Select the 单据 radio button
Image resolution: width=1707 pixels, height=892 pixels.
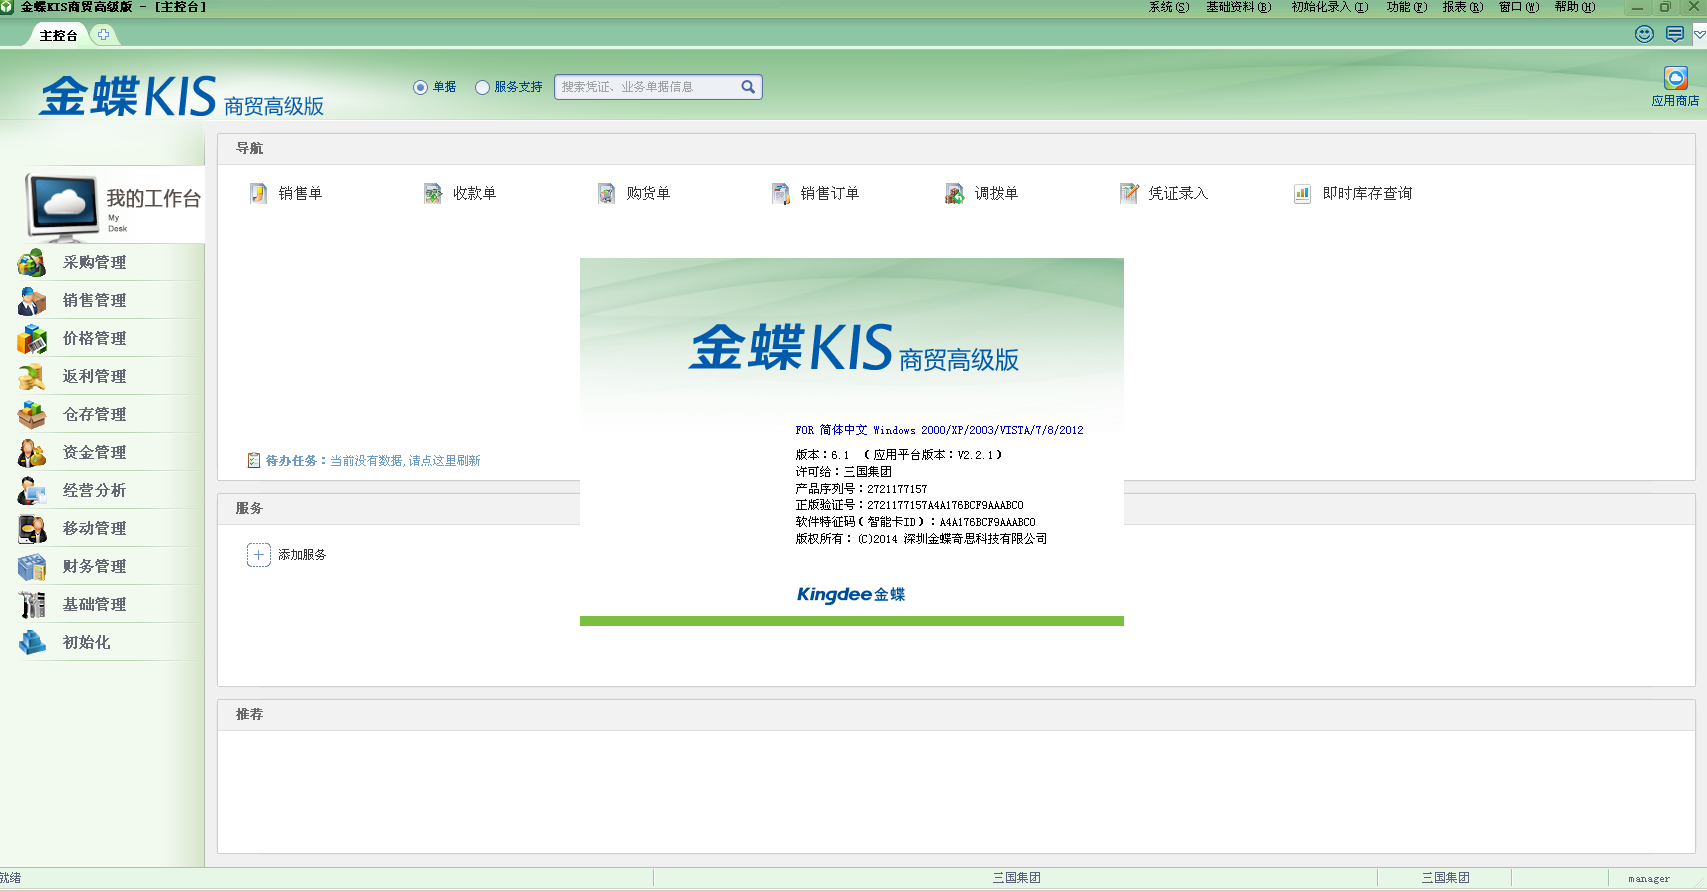(420, 87)
